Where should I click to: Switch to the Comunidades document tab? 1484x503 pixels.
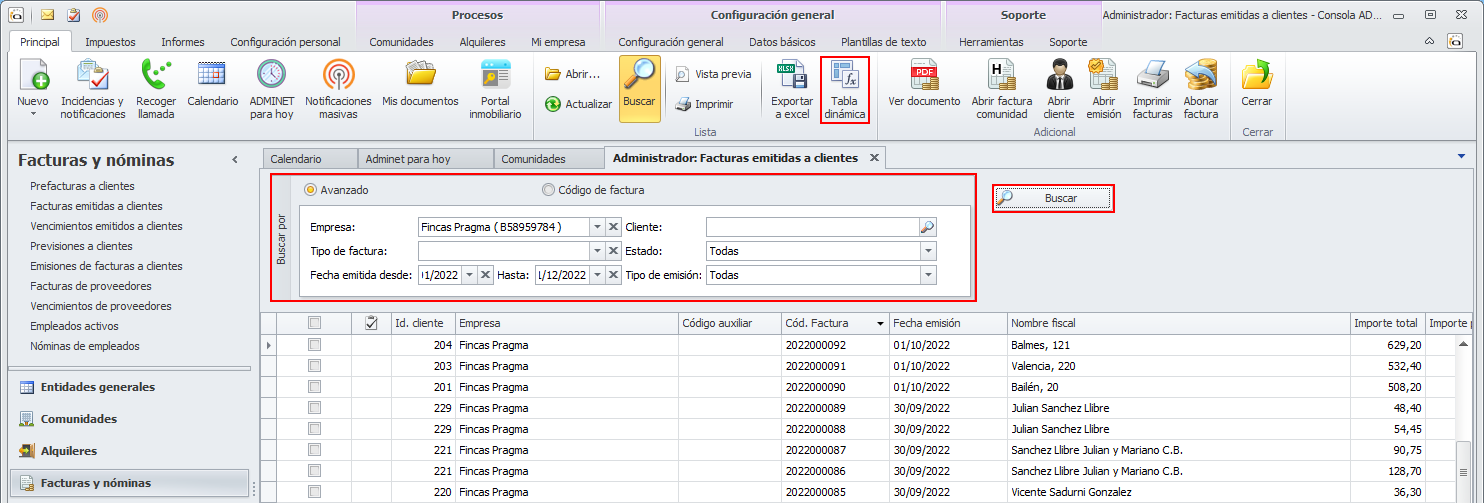click(533, 159)
